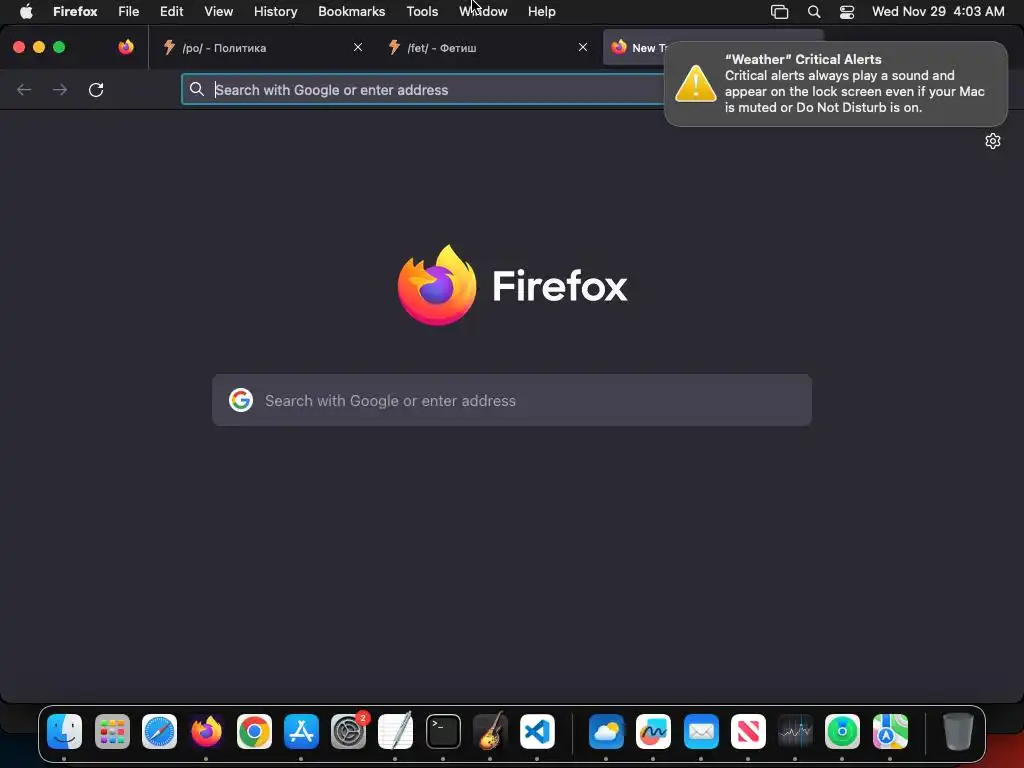Open the File menu
The width and height of the screenshot is (1024, 768).
click(129, 12)
